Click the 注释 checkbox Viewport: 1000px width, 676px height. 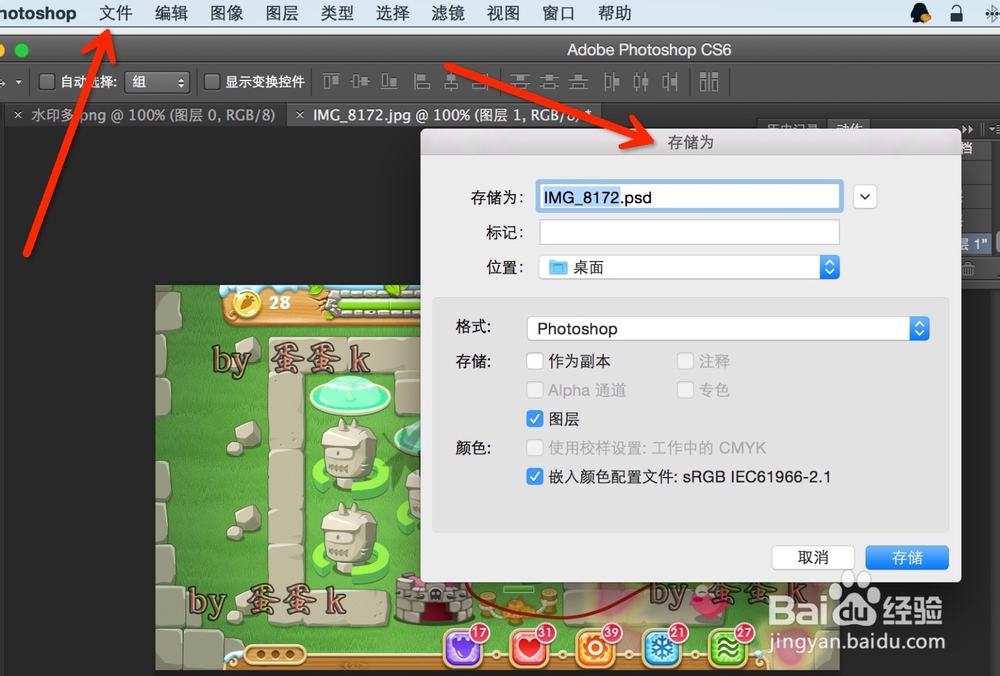[685, 361]
